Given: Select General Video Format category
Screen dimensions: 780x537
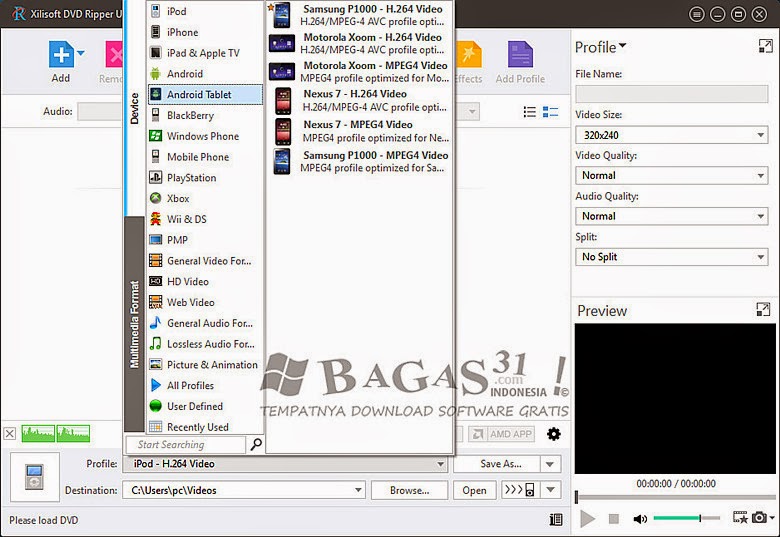Looking at the screenshot, I should click(205, 261).
